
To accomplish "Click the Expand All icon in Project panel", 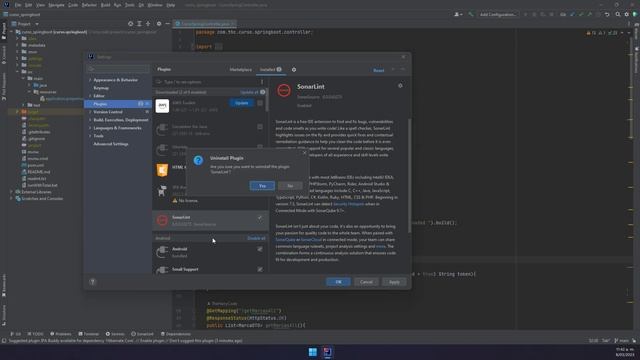I will pyautogui.click(x=139, y=24).
